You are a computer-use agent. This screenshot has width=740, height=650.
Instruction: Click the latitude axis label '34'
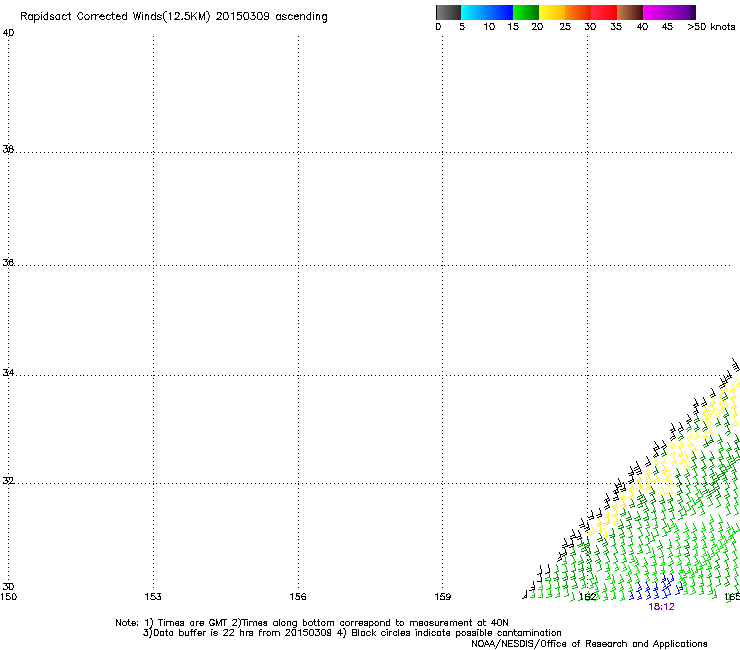click(x=8, y=373)
